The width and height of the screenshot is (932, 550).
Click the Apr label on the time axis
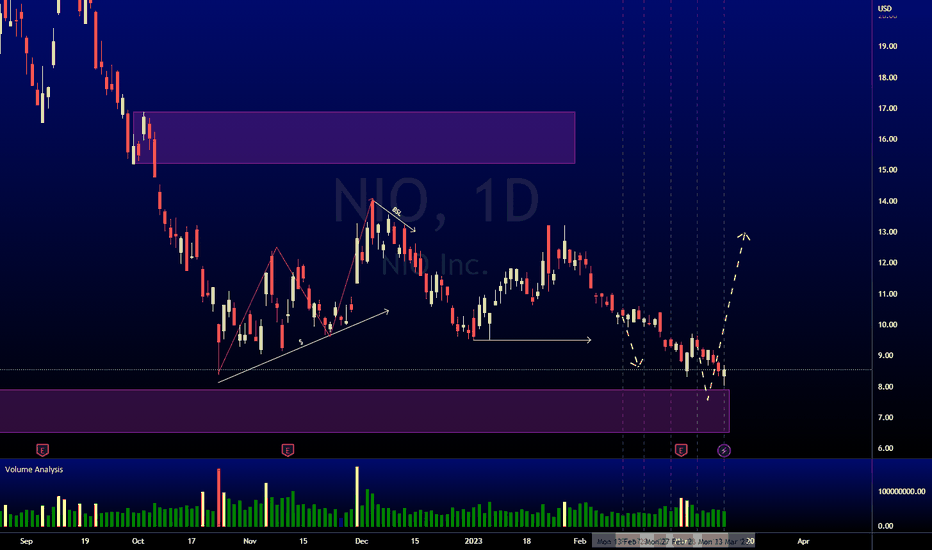803,541
